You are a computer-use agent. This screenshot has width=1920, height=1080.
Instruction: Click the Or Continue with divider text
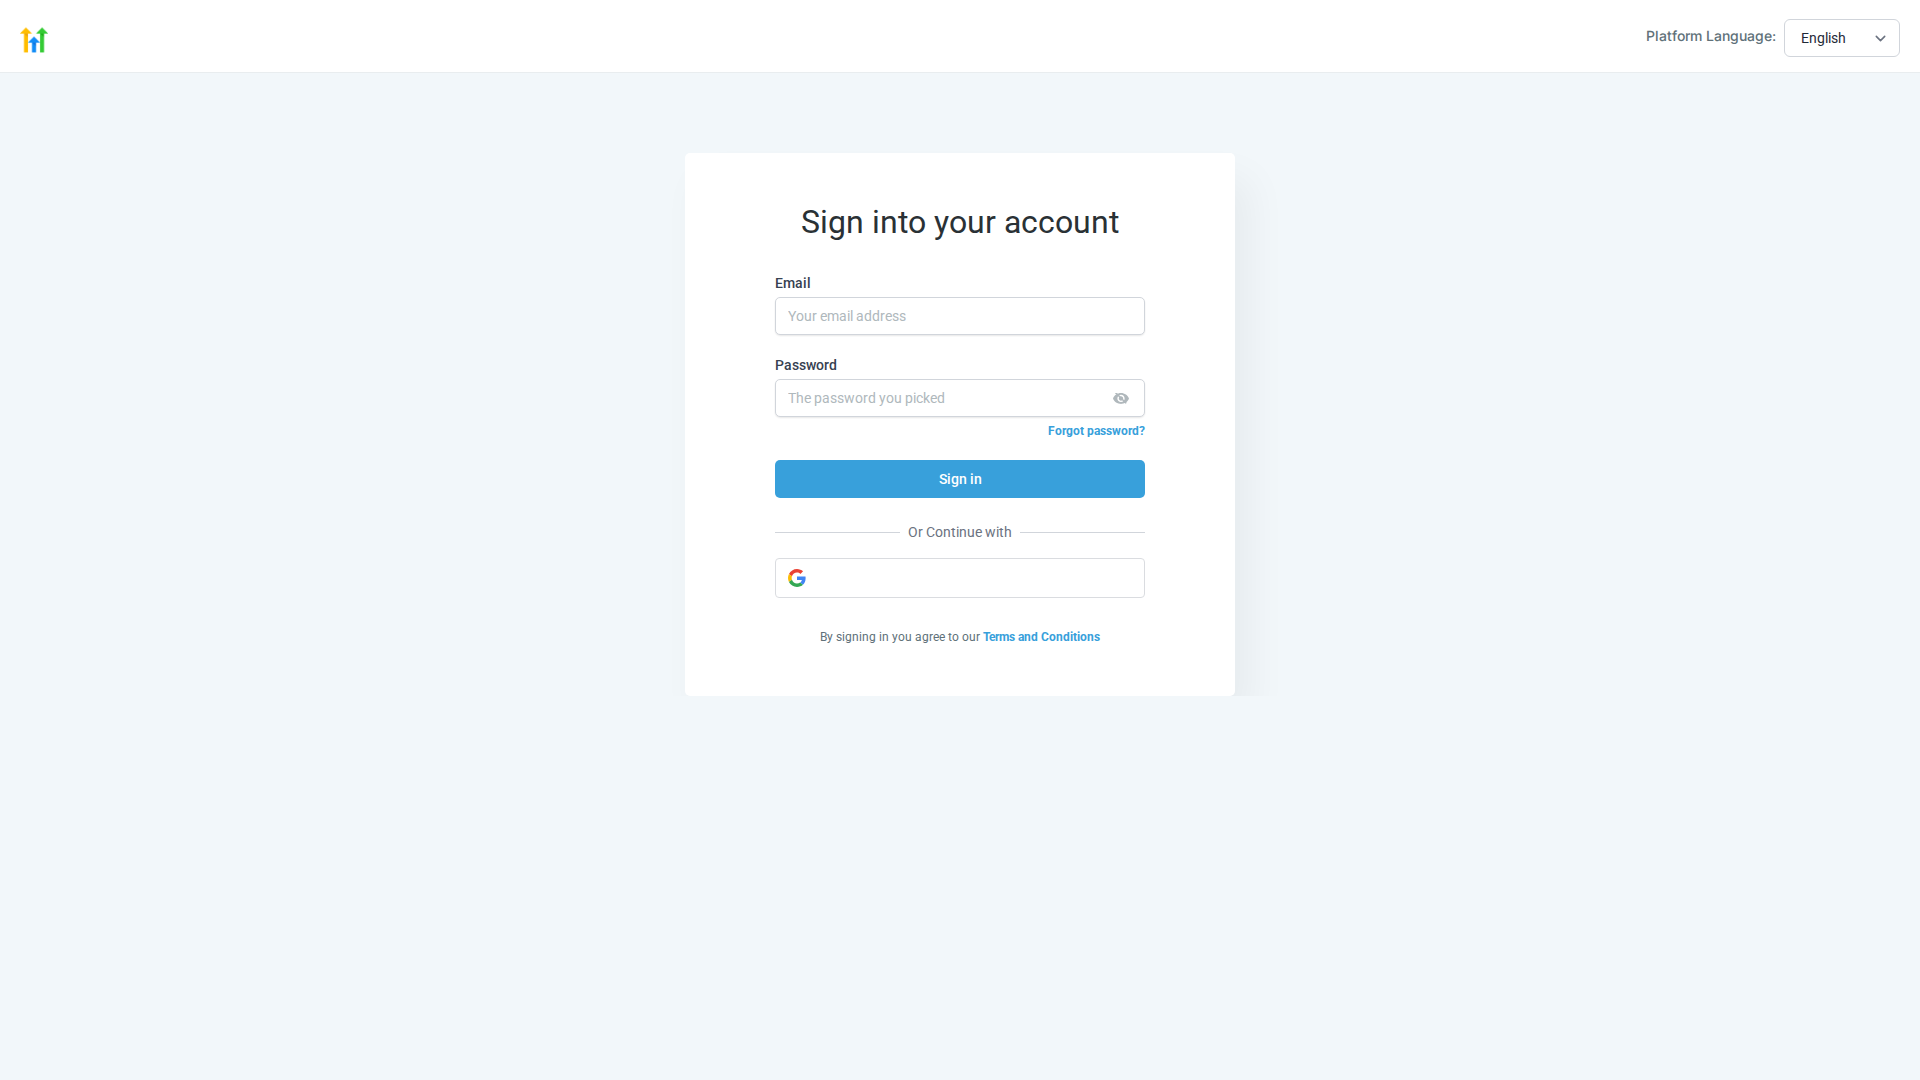pos(959,532)
